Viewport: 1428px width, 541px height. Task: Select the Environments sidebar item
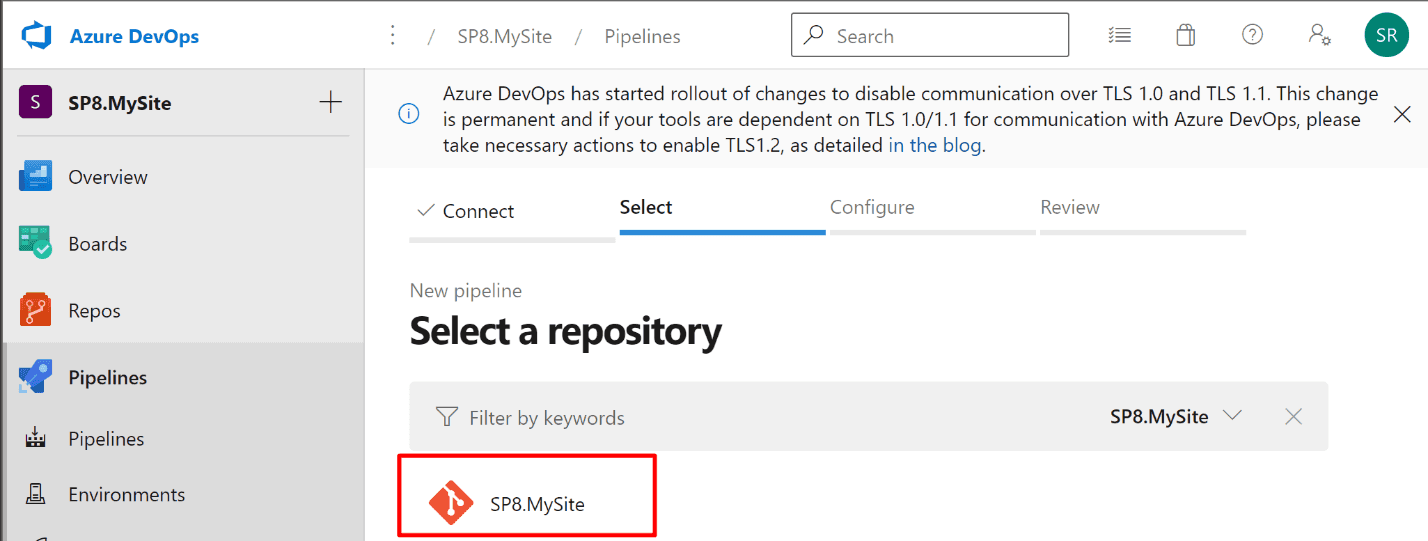[x=126, y=495]
